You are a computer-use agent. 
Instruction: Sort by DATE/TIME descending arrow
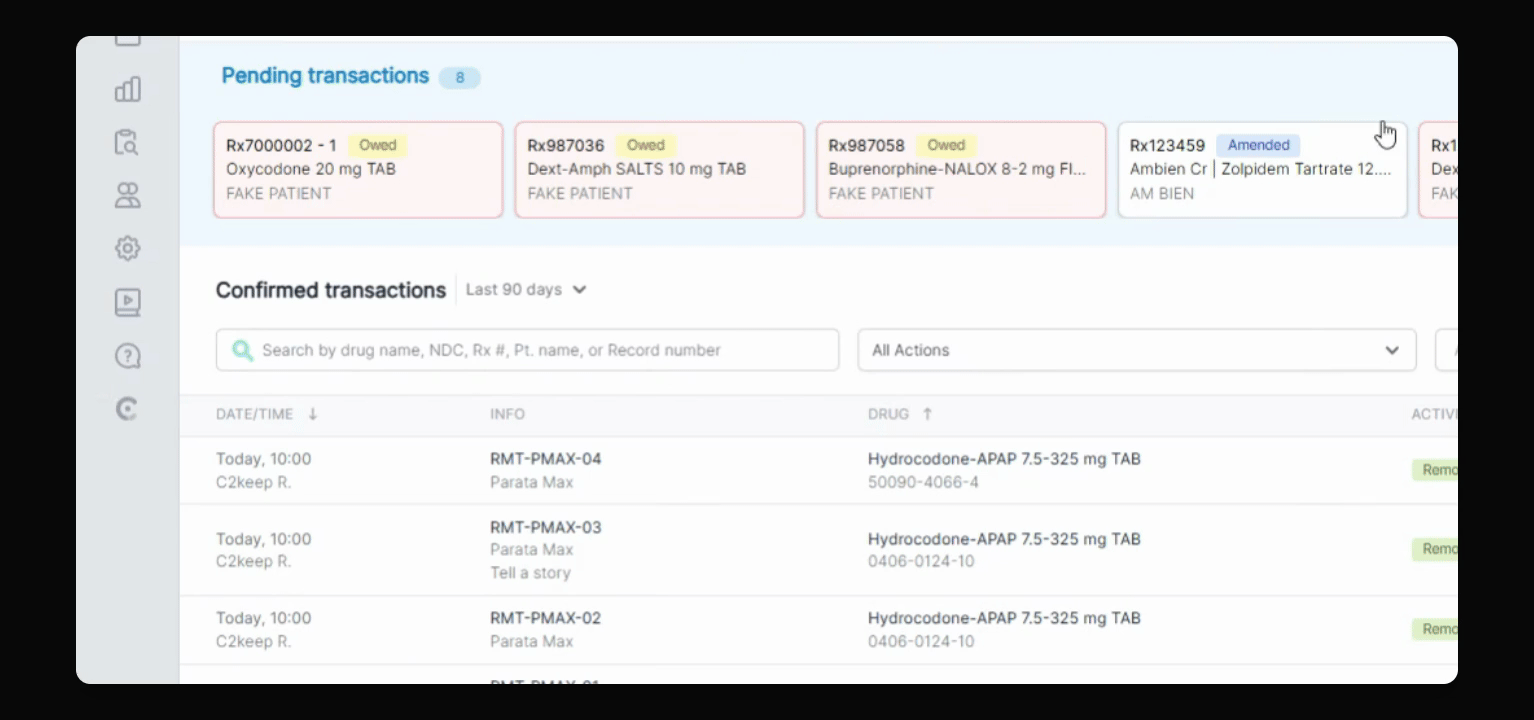point(312,414)
